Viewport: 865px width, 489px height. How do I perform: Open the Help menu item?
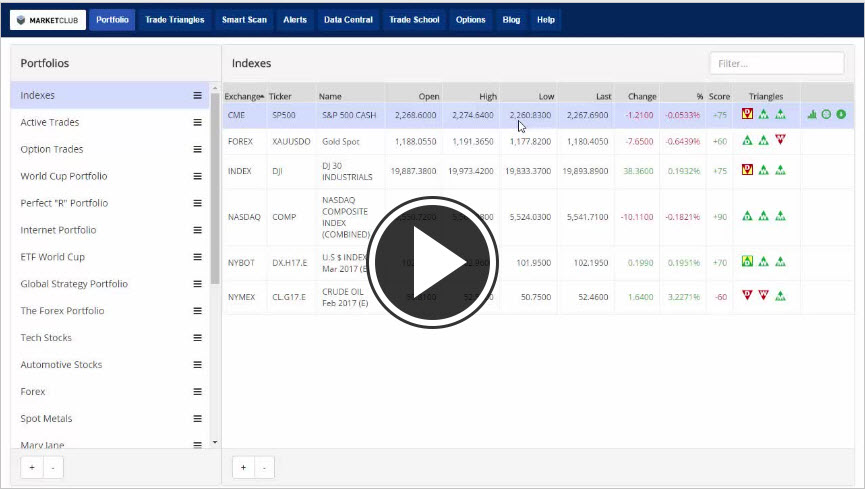pos(546,20)
